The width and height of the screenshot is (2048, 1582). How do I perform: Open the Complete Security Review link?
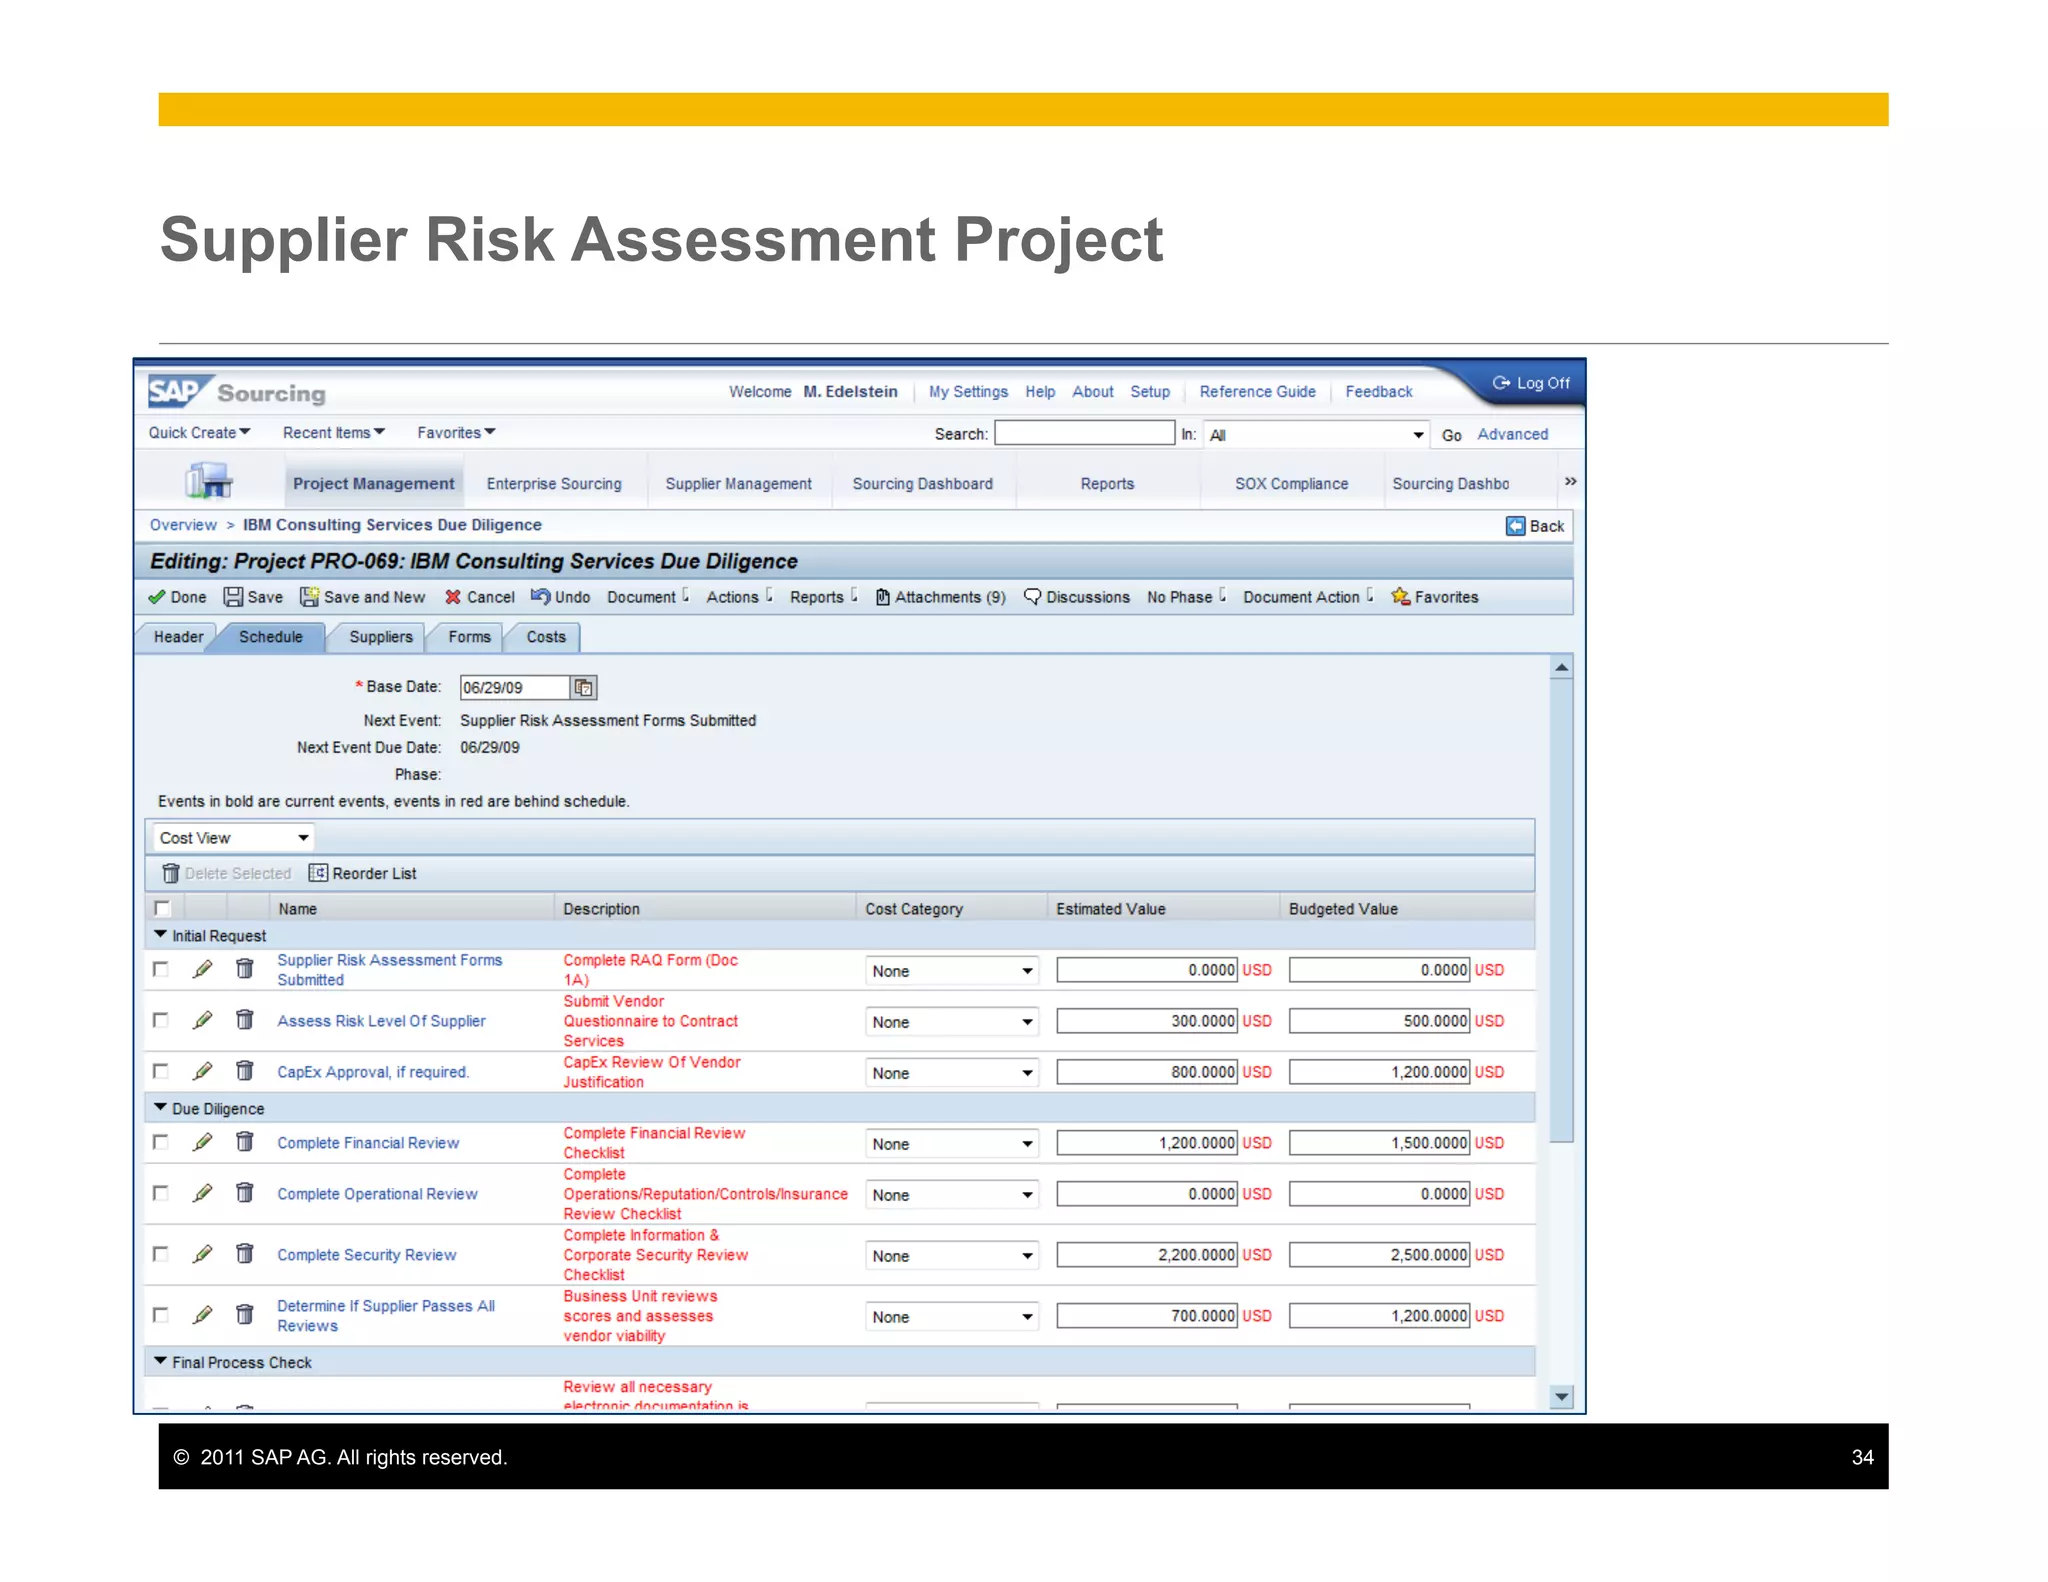[366, 1255]
